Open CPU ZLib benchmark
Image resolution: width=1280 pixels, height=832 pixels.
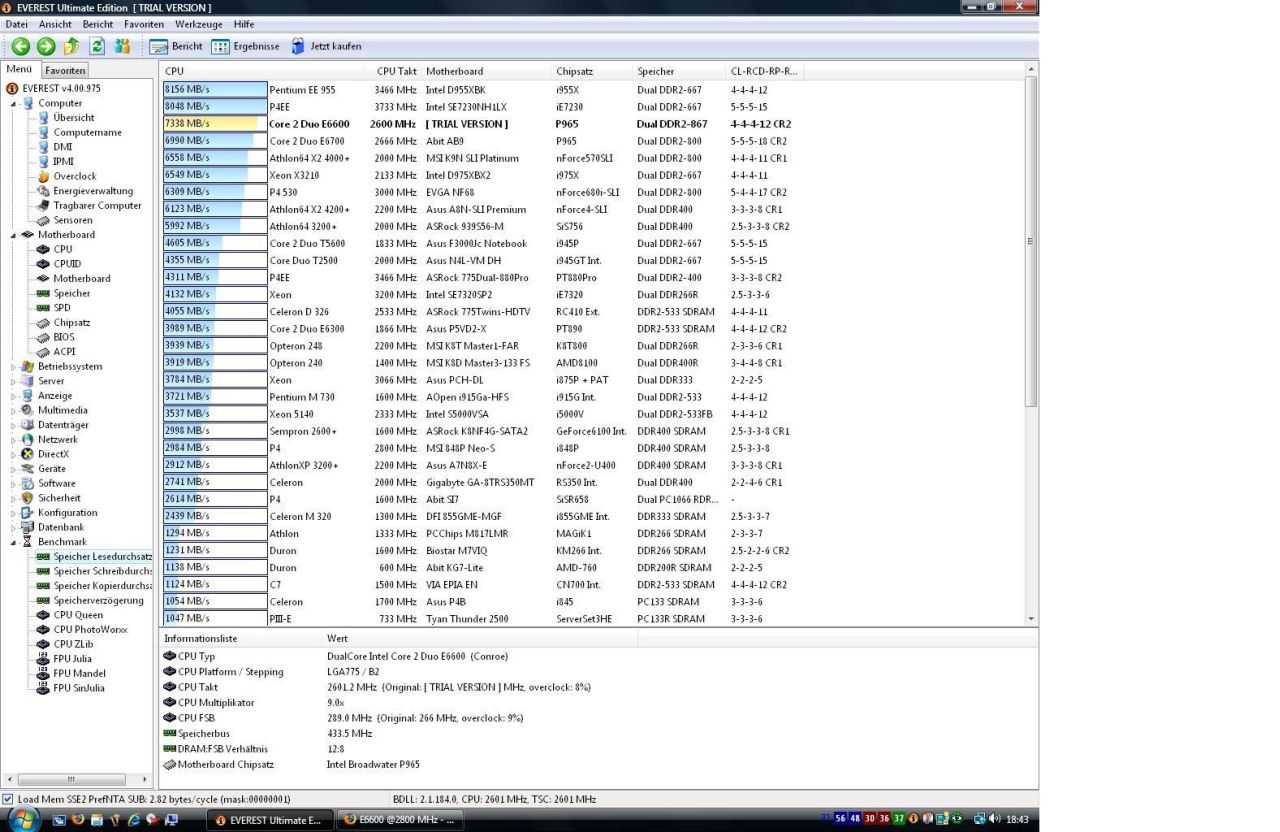(72, 644)
